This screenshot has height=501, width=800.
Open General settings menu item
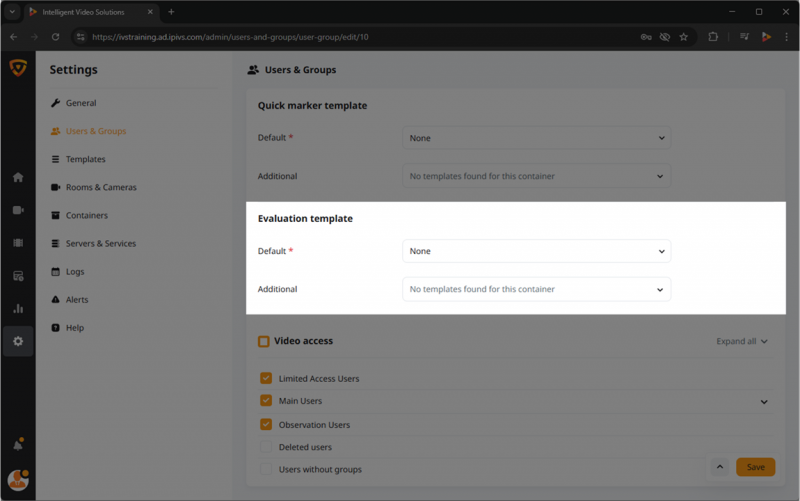(73, 103)
